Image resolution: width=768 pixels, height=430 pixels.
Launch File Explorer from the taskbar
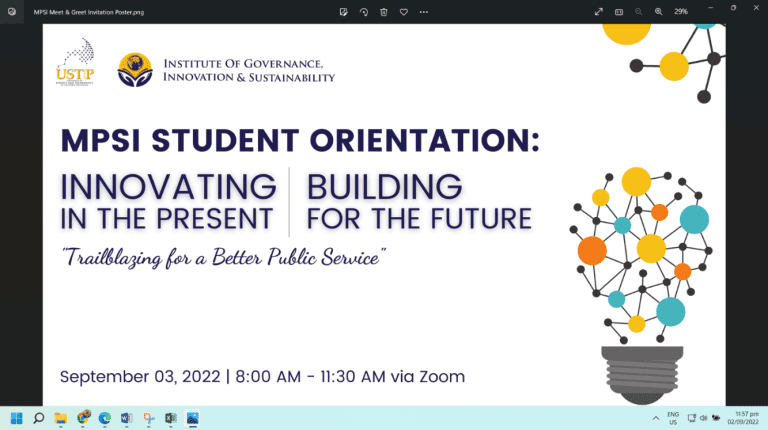(x=60, y=417)
